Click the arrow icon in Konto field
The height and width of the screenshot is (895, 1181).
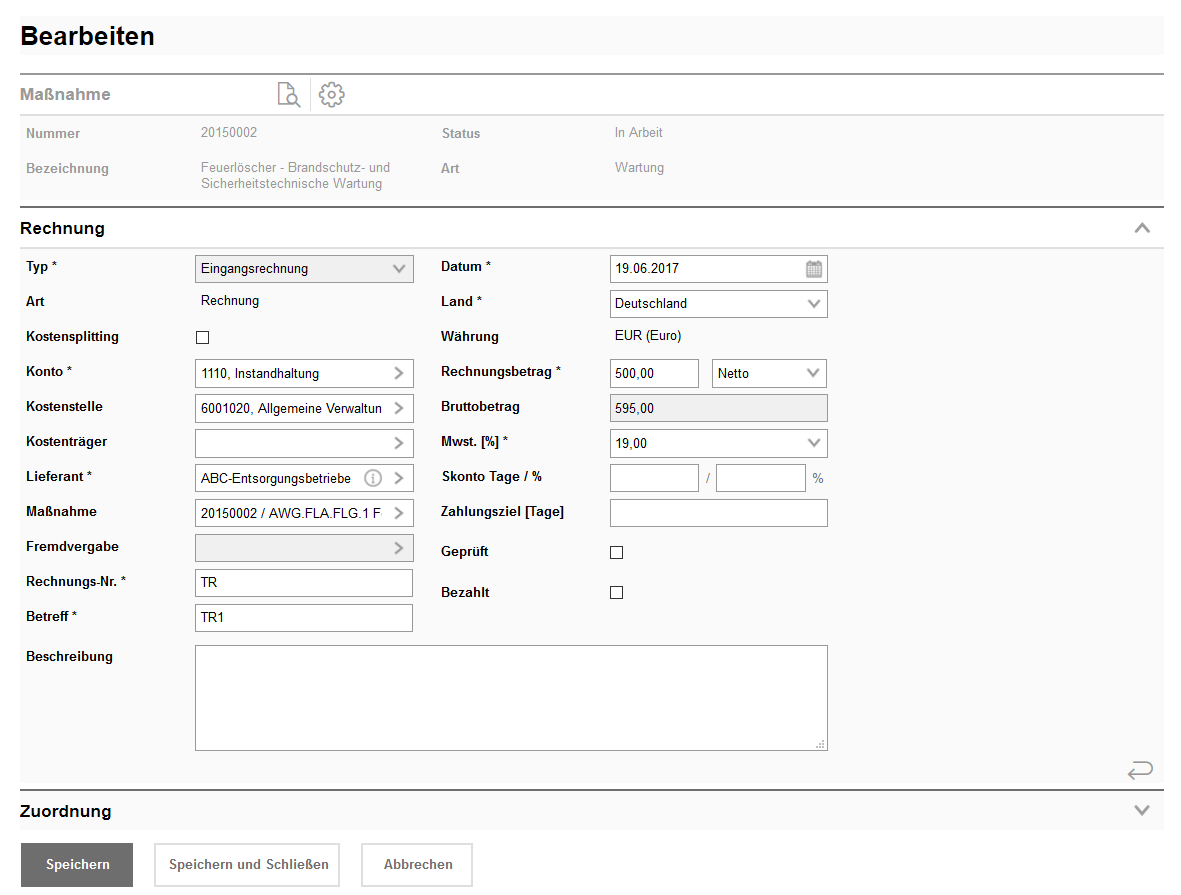[x=399, y=374]
